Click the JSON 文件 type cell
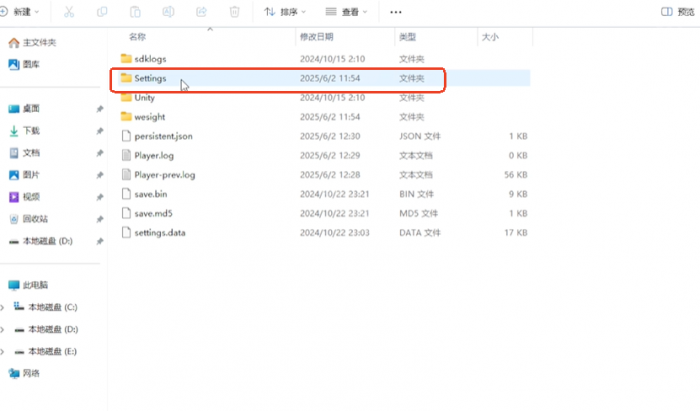 click(420, 136)
